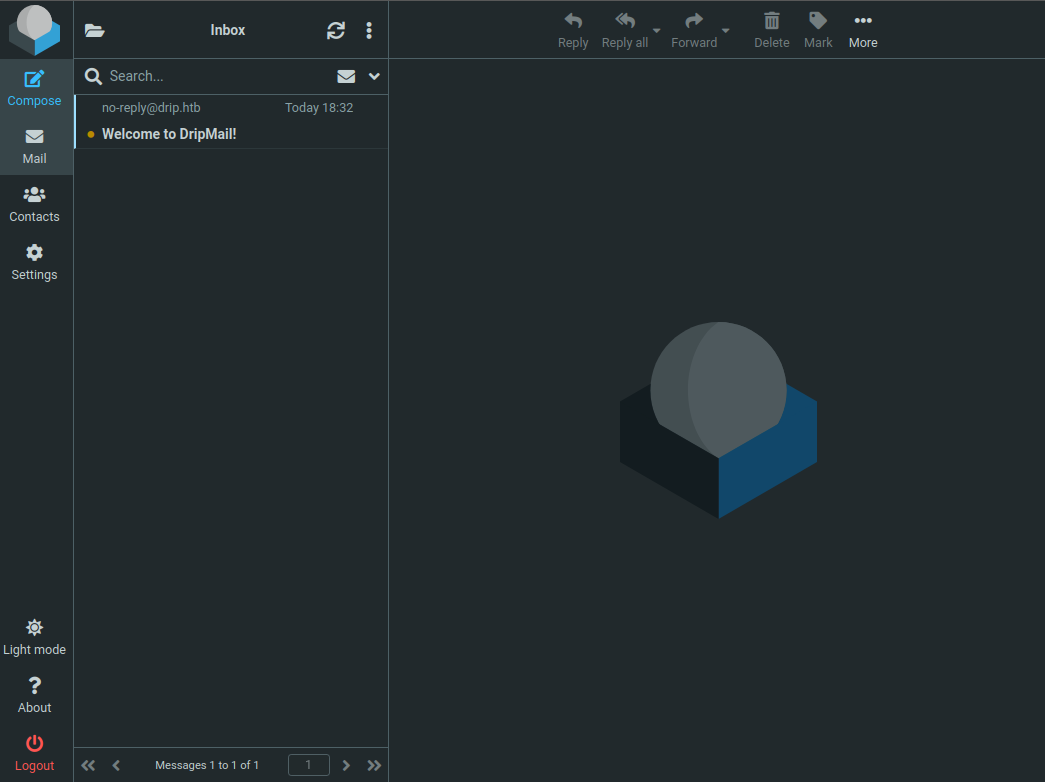Viewport: 1045px width, 782px height.
Task: Open the More actions menu
Action: pos(863,30)
